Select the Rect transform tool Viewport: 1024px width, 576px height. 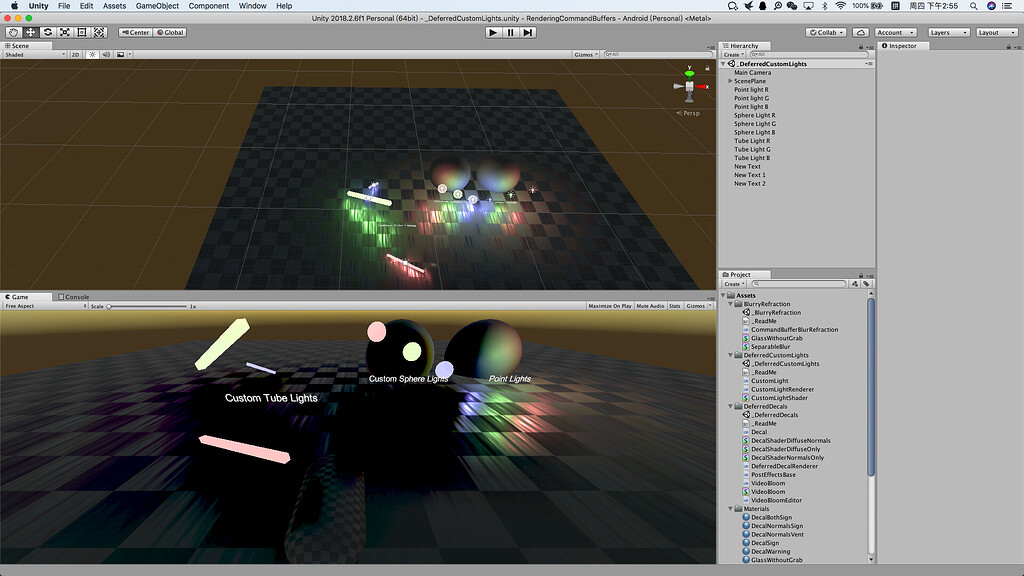(82, 32)
